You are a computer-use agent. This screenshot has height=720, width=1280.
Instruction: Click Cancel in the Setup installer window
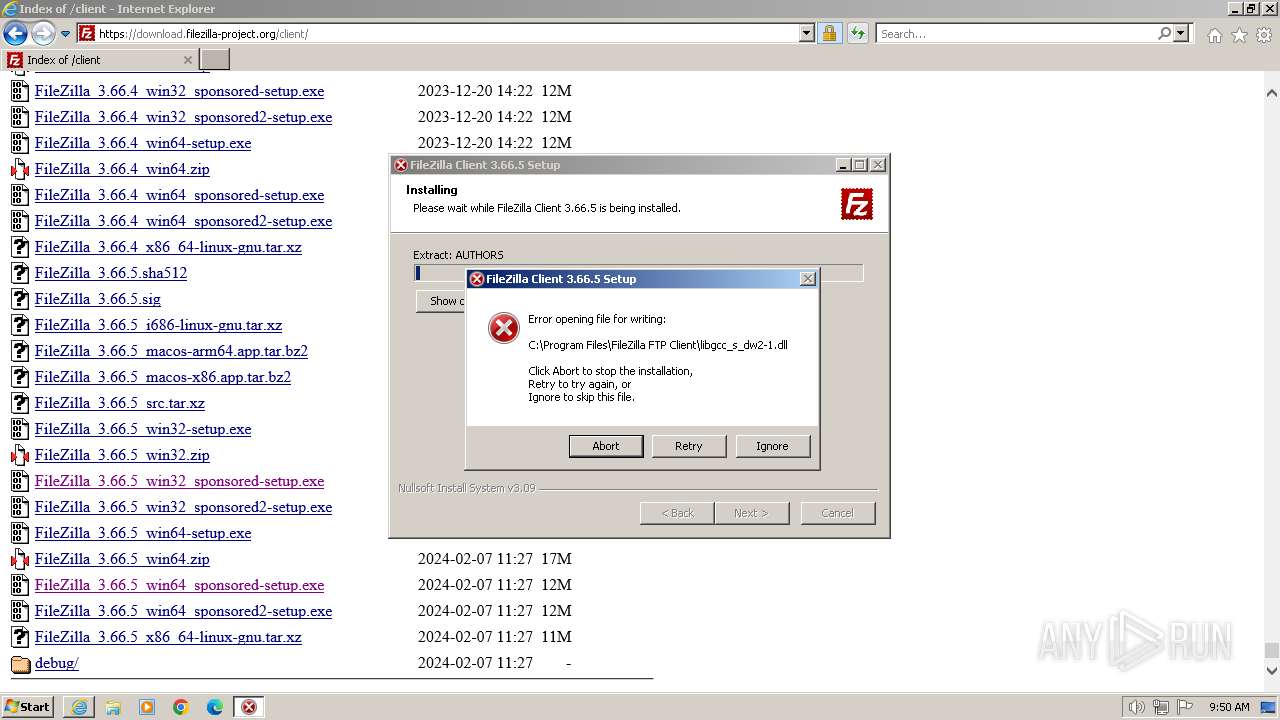point(837,513)
